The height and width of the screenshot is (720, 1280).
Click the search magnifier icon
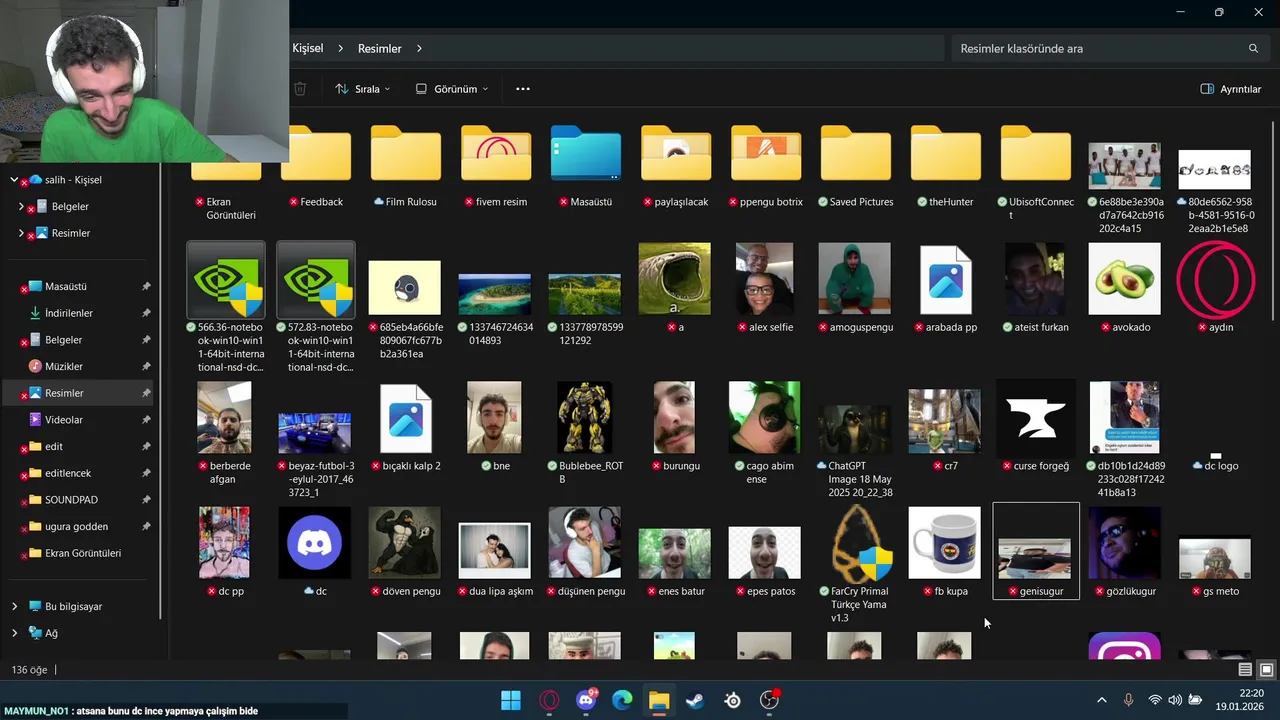pyautogui.click(x=1253, y=48)
